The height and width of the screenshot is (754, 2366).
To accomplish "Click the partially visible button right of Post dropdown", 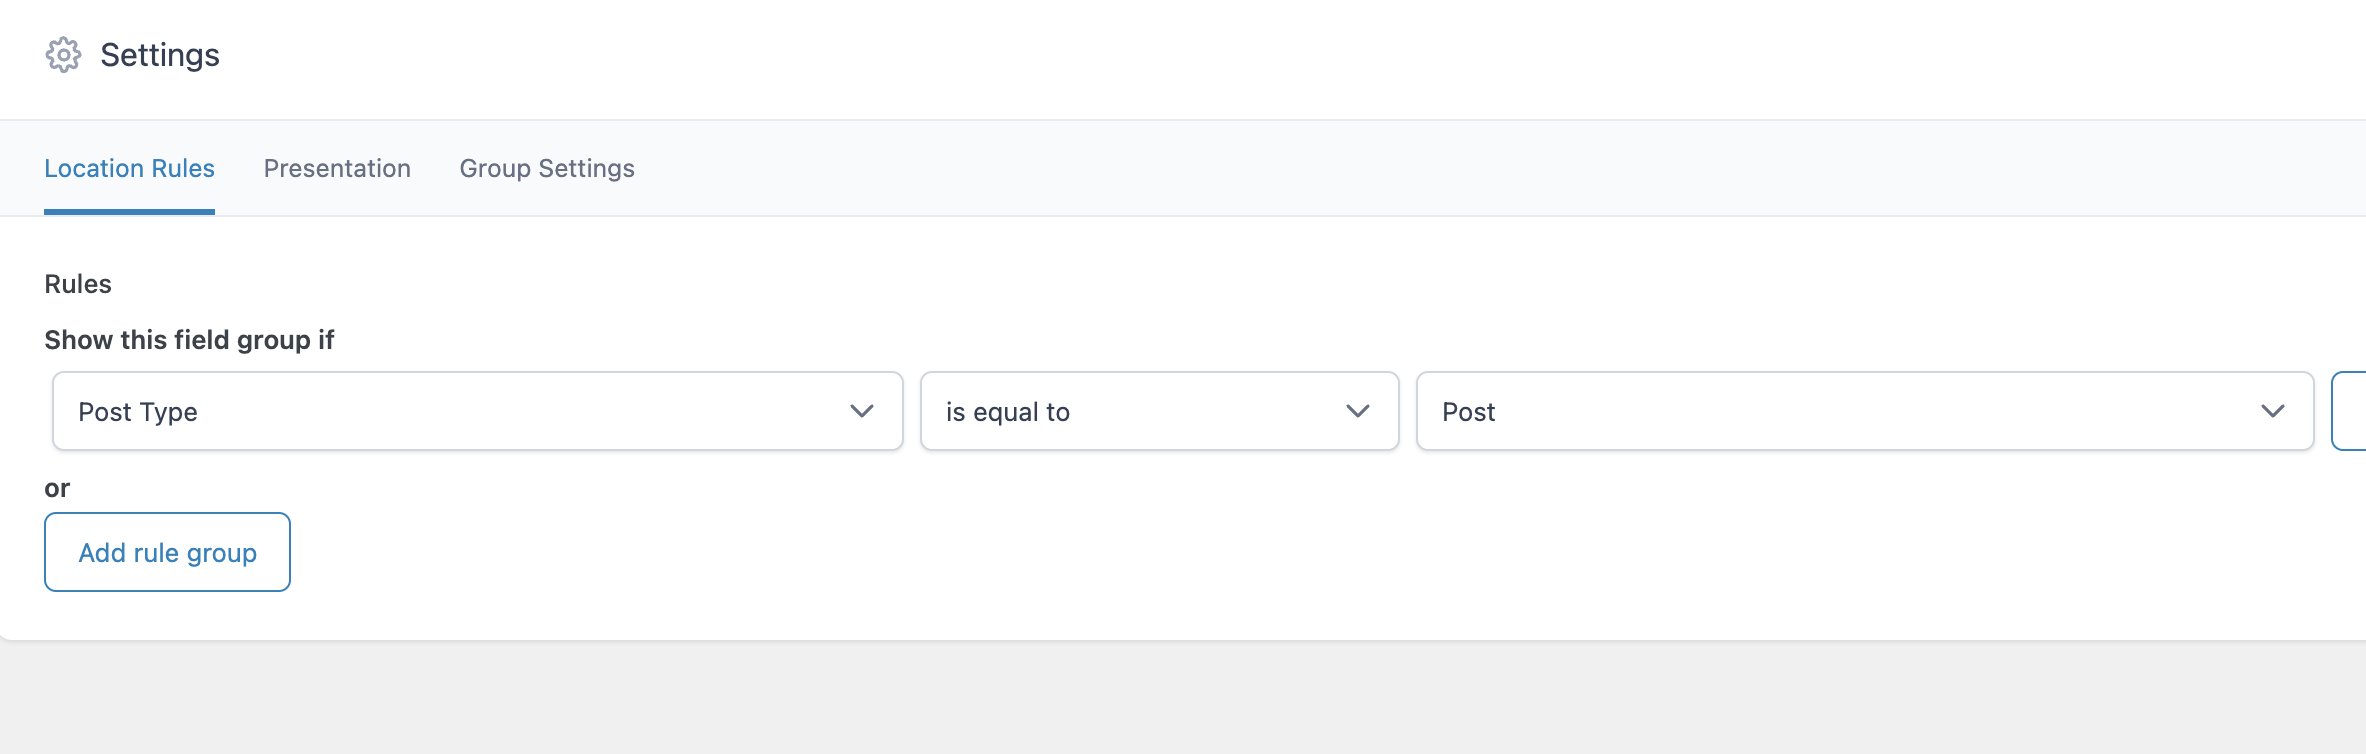I will 2350,411.
